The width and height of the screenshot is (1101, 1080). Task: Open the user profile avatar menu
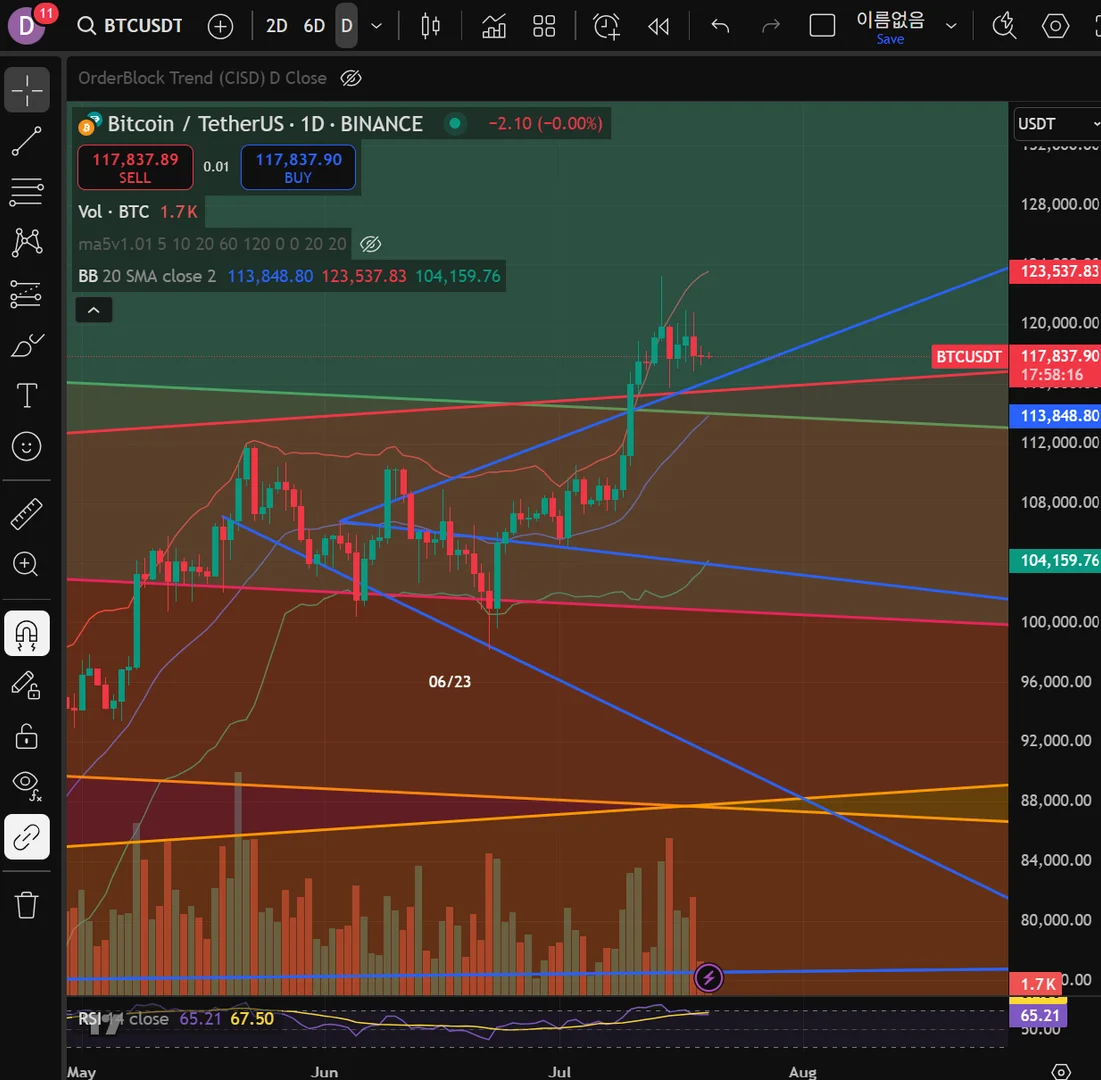(x=26, y=25)
